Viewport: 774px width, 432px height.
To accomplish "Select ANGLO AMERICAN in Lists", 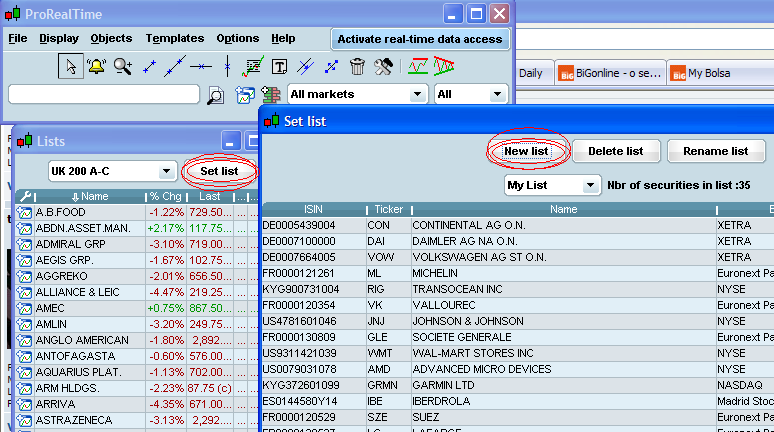I will tap(82, 341).
